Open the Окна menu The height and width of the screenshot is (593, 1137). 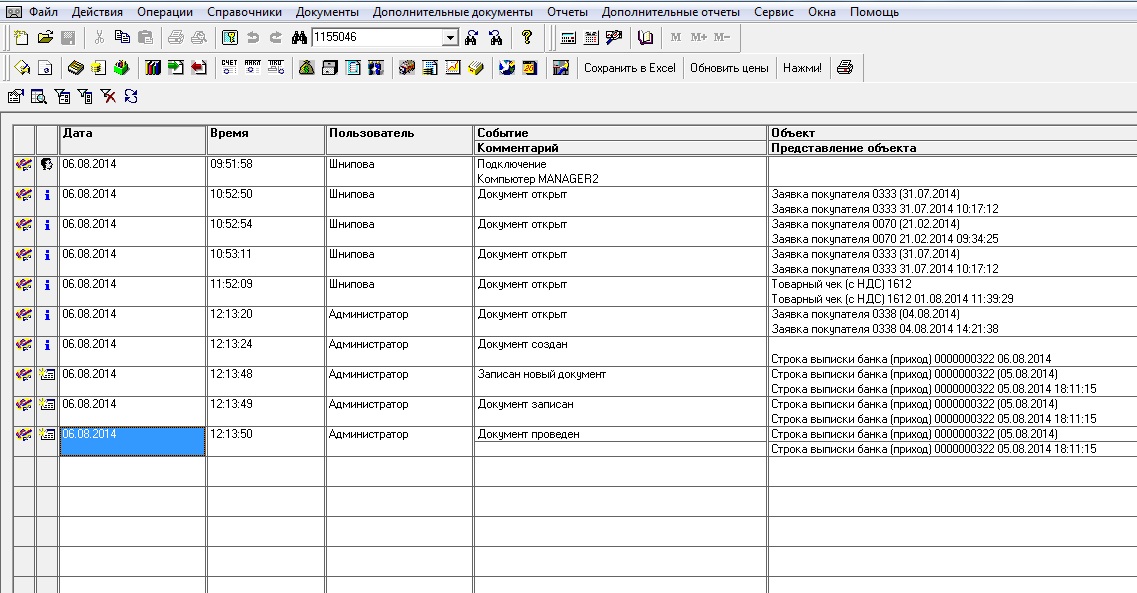pos(822,12)
